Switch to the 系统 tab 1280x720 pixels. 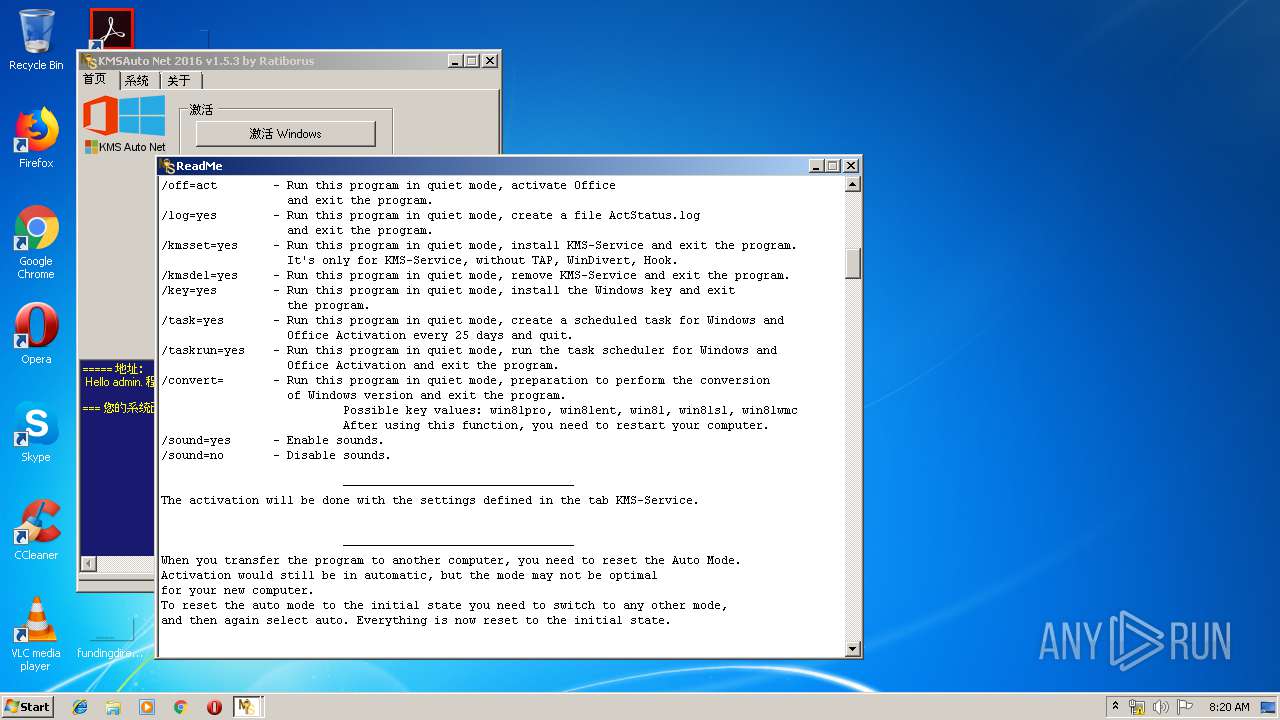pos(138,81)
